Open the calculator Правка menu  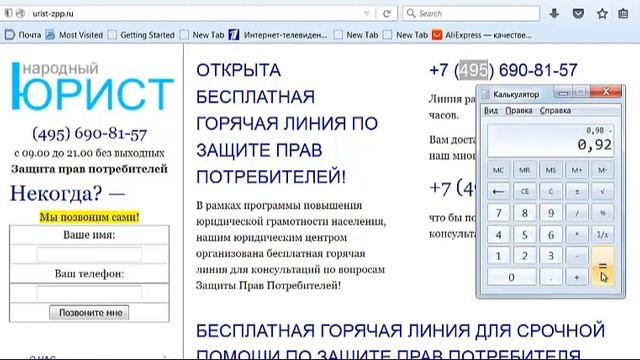(519, 111)
